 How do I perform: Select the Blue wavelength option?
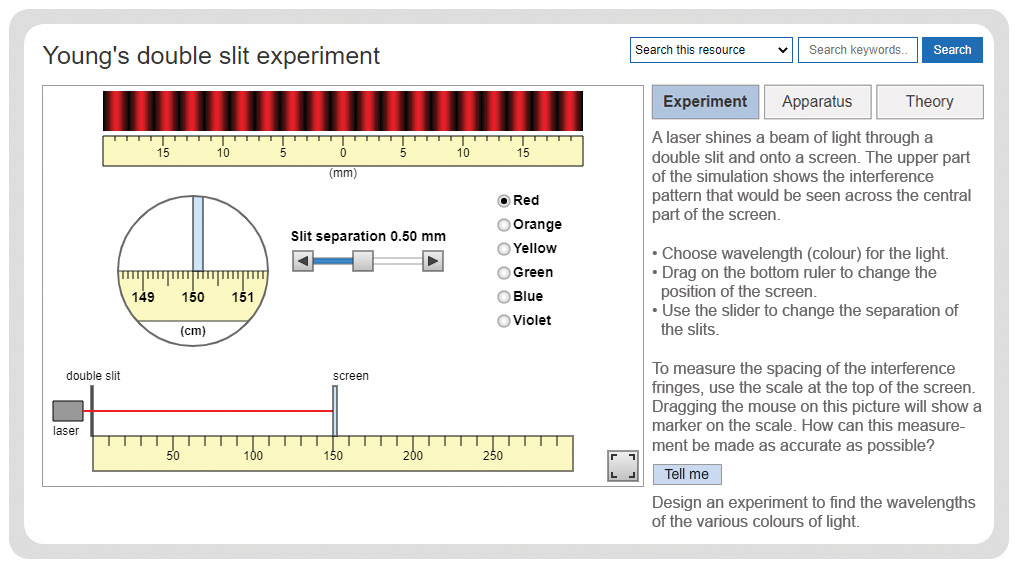click(503, 297)
